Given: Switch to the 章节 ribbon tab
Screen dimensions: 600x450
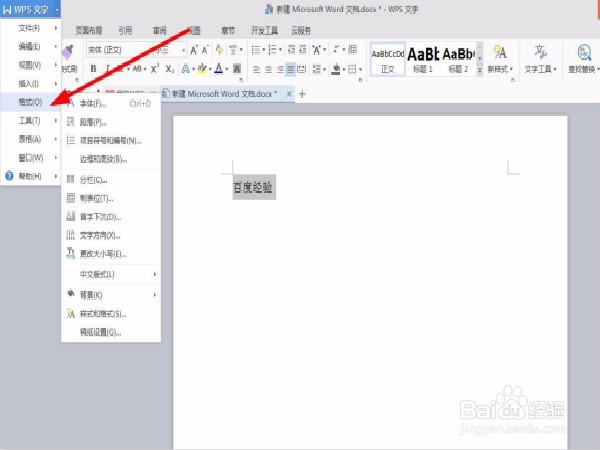Looking at the screenshot, I should pos(228,31).
